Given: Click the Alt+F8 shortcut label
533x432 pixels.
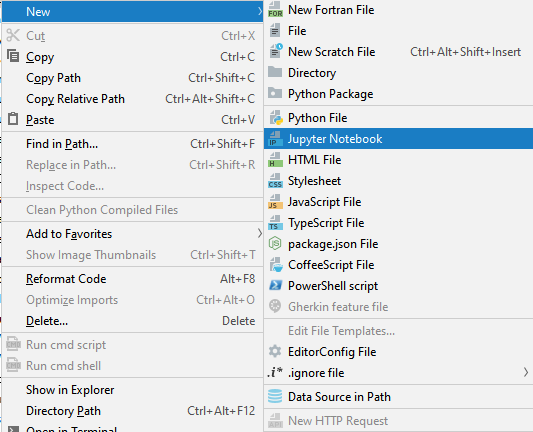Looking at the screenshot, I should point(237,279).
